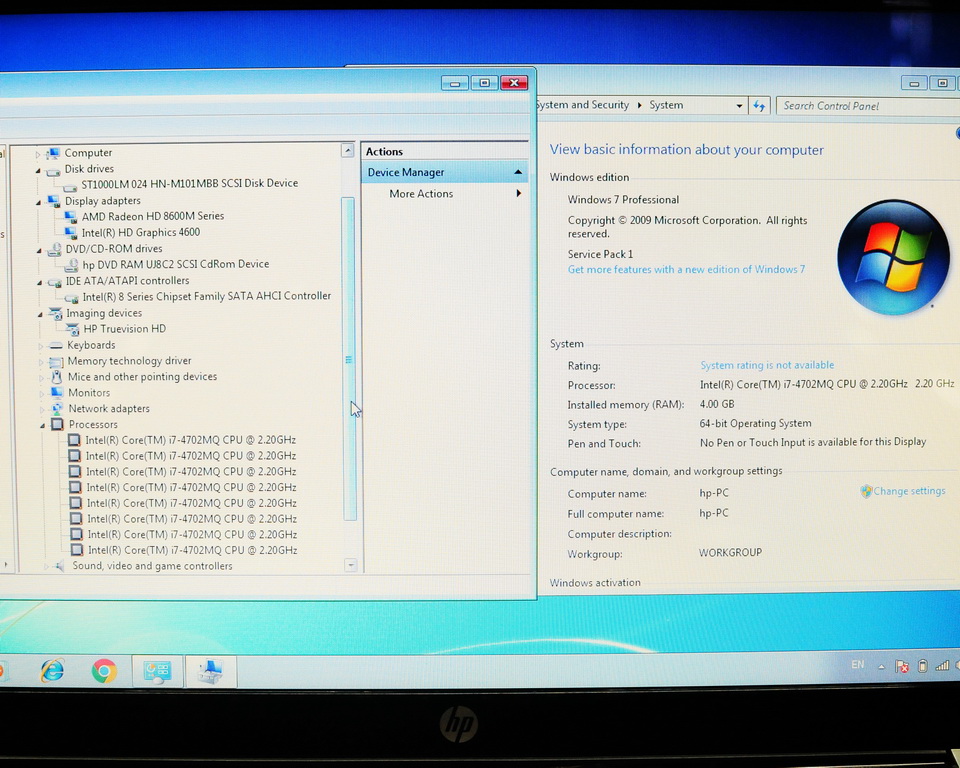Click the Computer category icon
Viewport: 960px width, 768px height.
coord(53,152)
